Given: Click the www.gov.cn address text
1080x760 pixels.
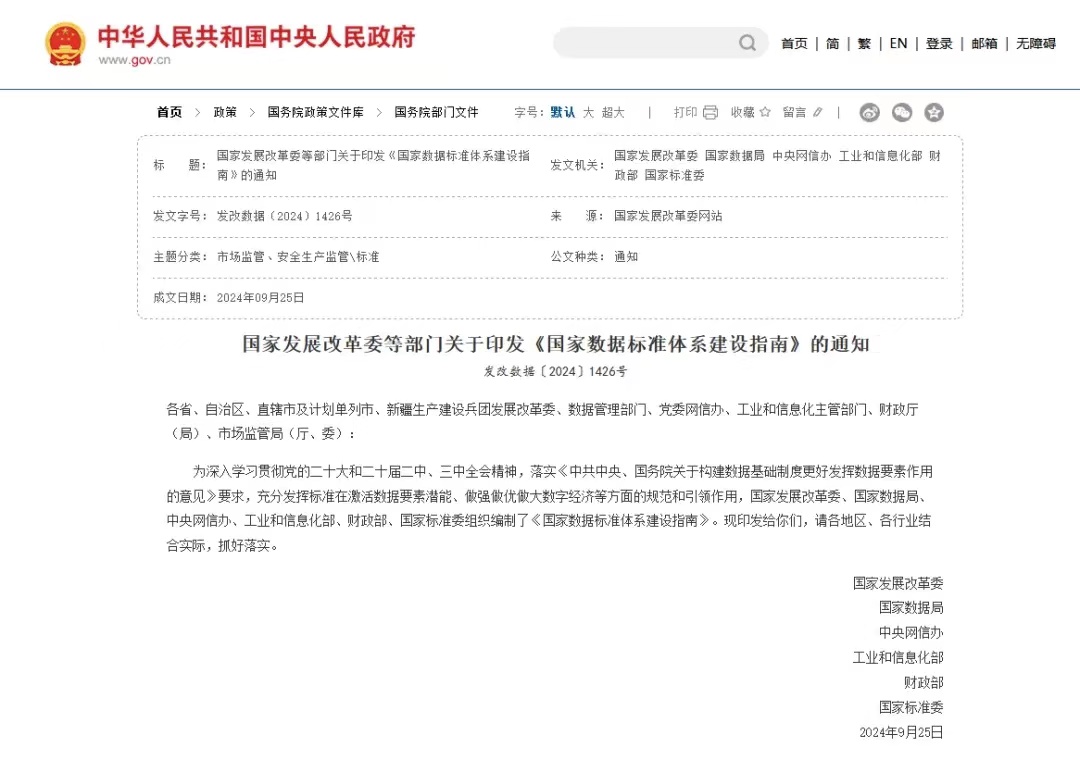Looking at the screenshot, I should click(134, 60).
